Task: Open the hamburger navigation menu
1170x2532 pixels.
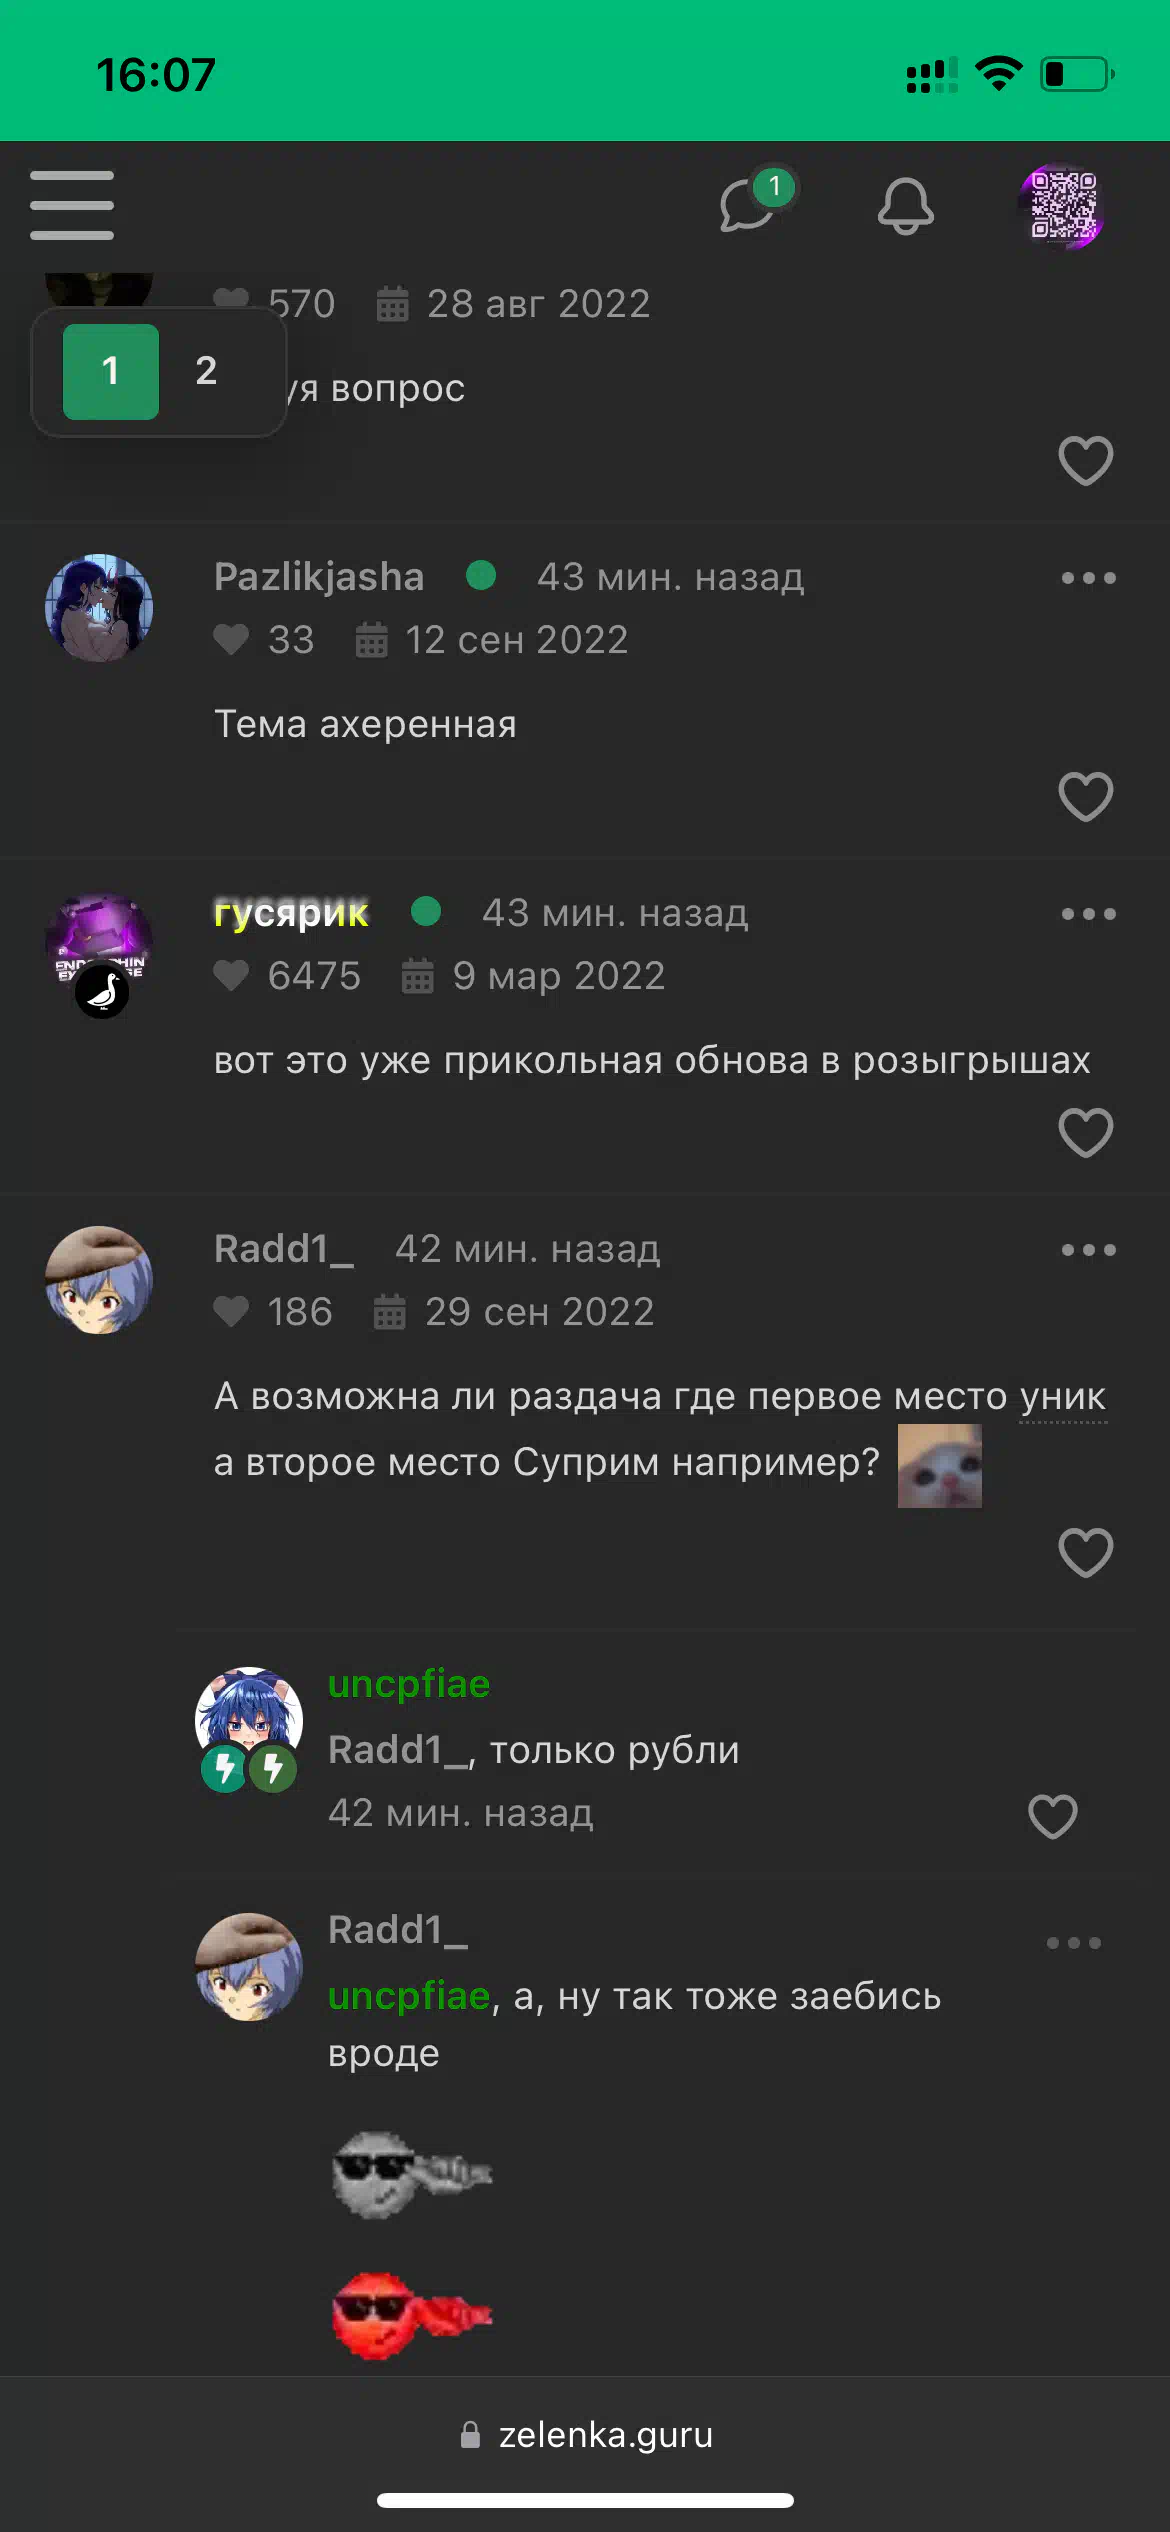Action: pos(72,205)
